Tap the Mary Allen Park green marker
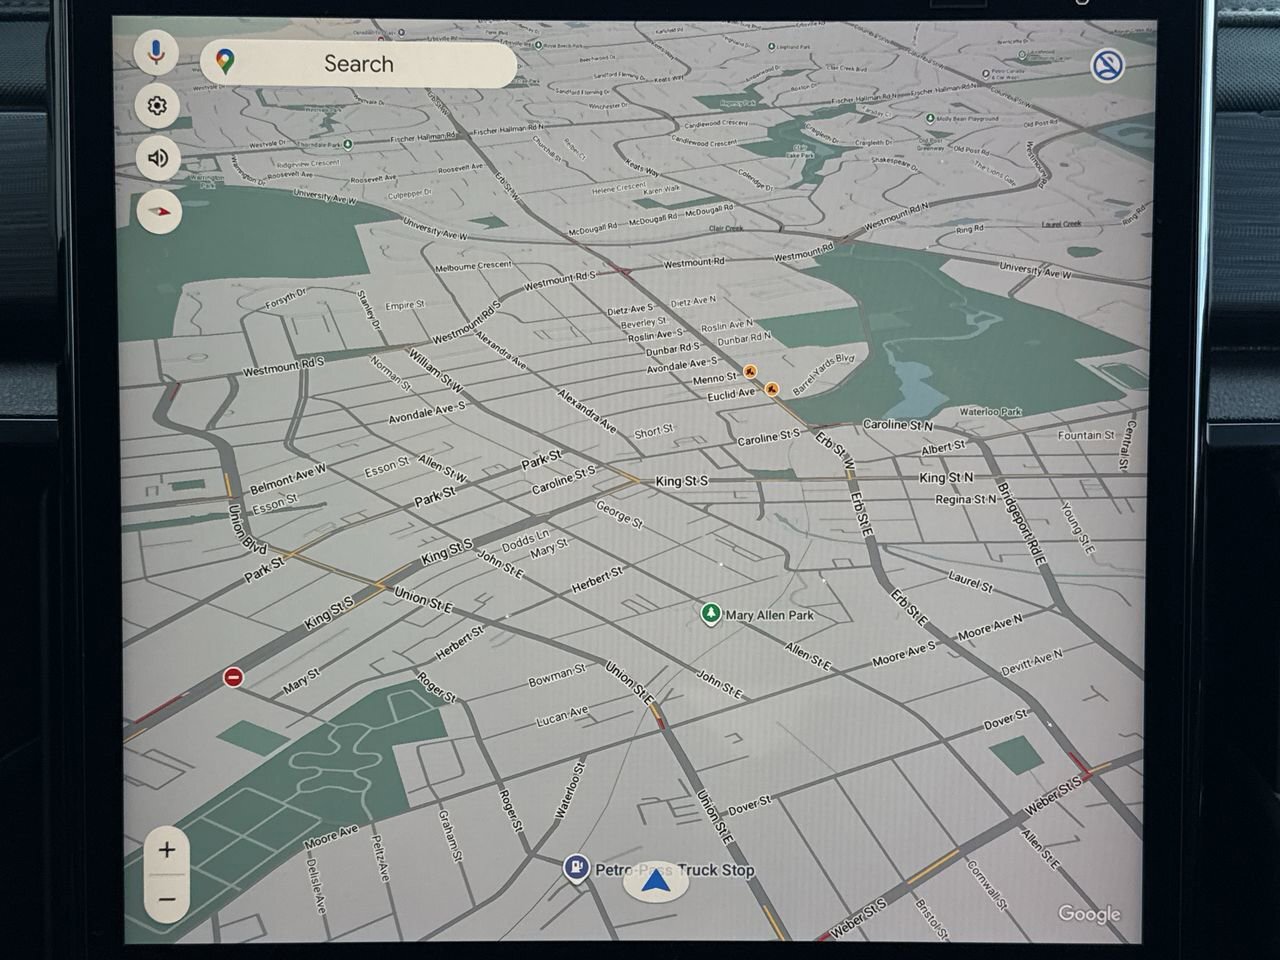 tap(711, 613)
